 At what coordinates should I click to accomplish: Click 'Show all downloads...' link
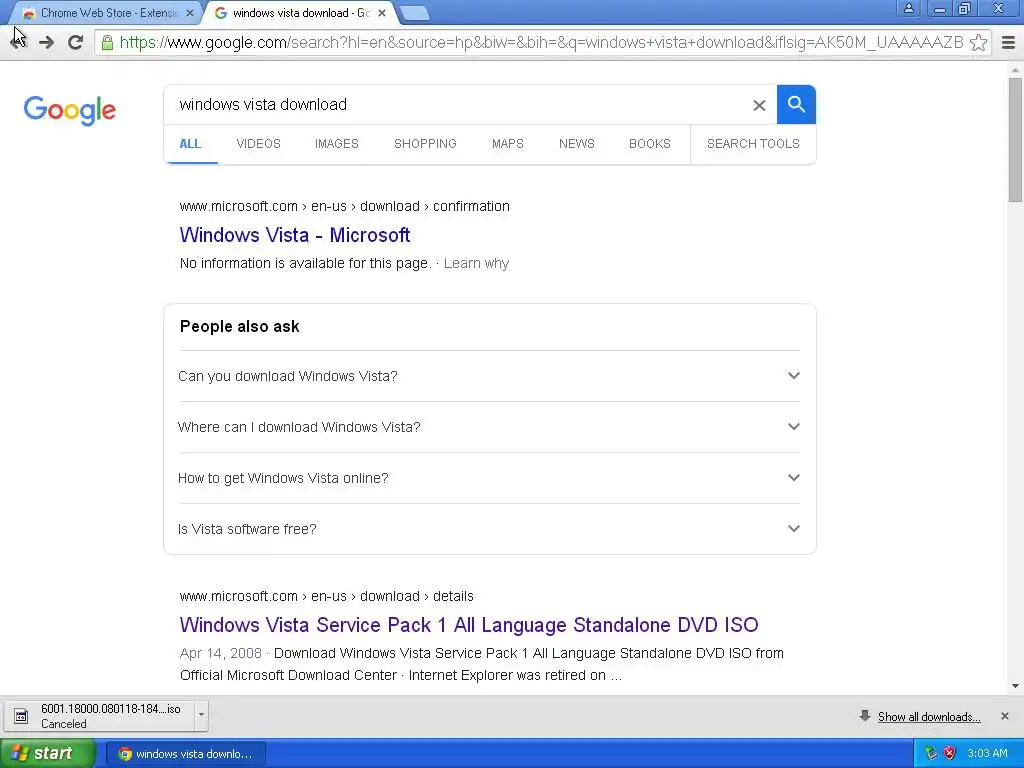929,717
